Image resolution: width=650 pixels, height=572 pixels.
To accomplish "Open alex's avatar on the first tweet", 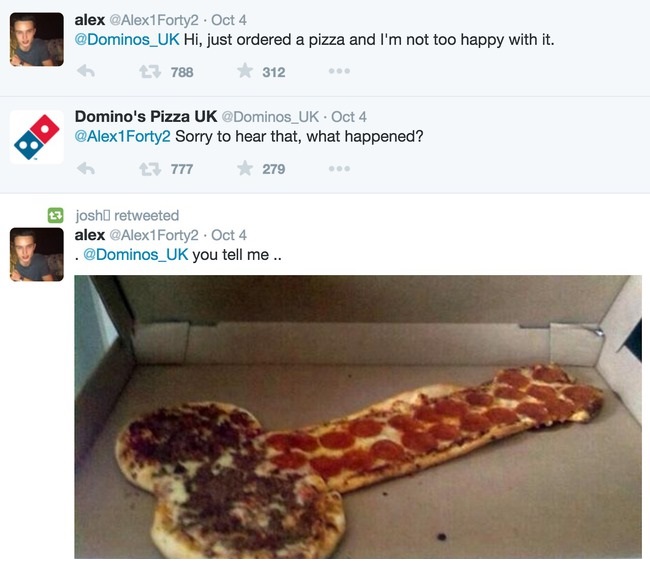I will pos(36,40).
